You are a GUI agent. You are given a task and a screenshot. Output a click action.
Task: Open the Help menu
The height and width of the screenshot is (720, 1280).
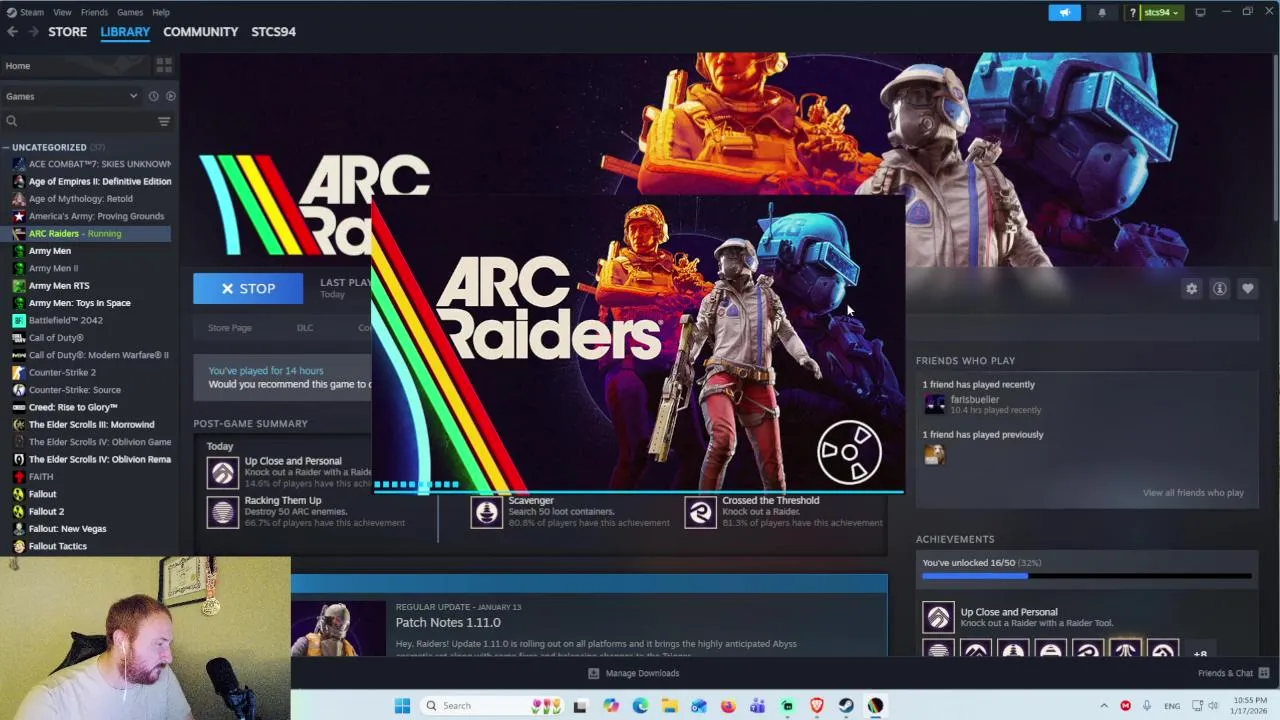click(x=161, y=12)
